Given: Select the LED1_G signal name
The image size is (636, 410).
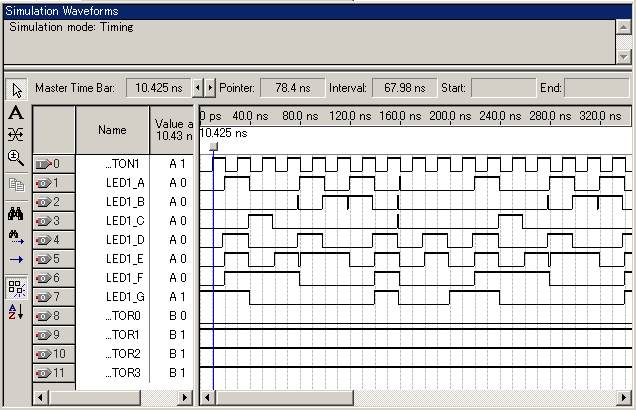Looking at the screenshot, I should [x=125, y=297].
